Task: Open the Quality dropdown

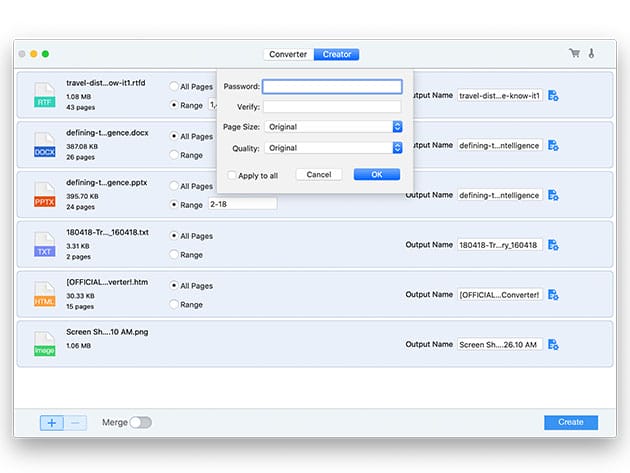Action: [x=332, y=148]
